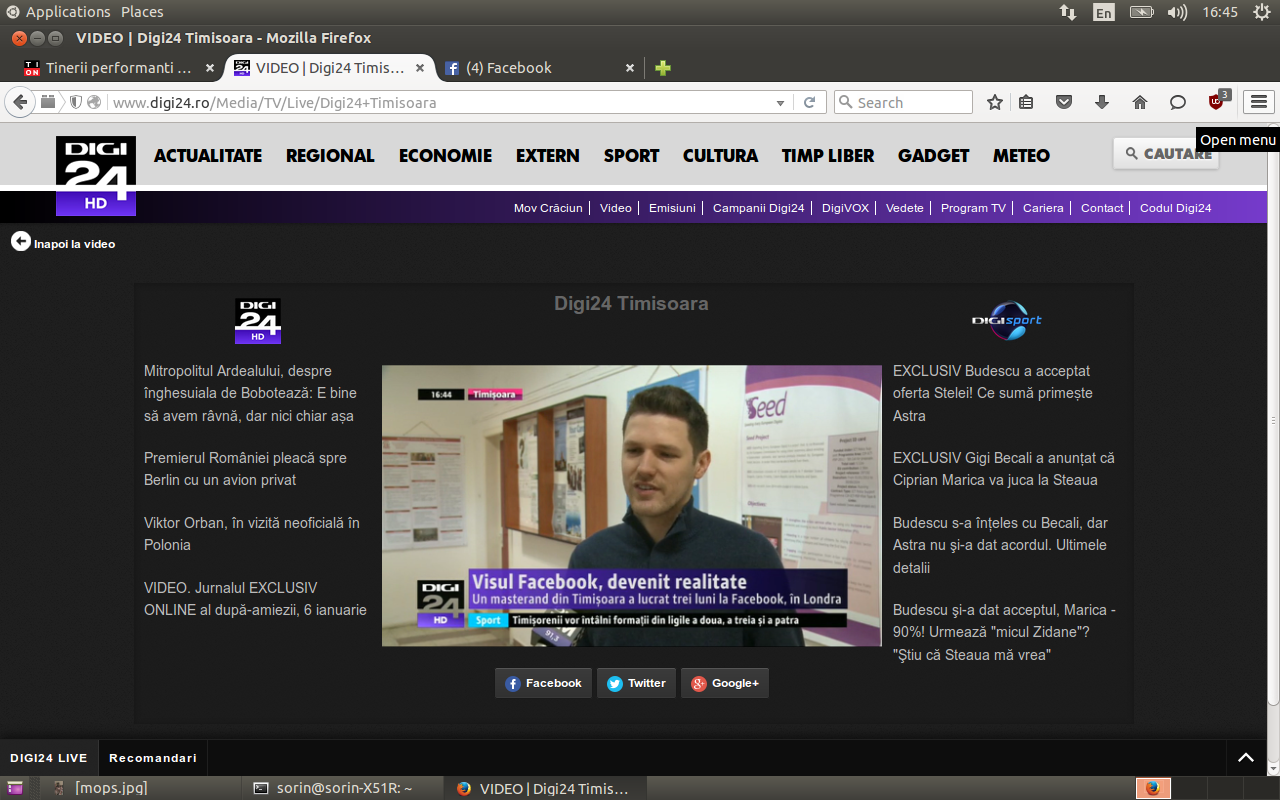Share video on Google+ button
The width and height of the screenshot is (1280, 800).
(725, 683)
